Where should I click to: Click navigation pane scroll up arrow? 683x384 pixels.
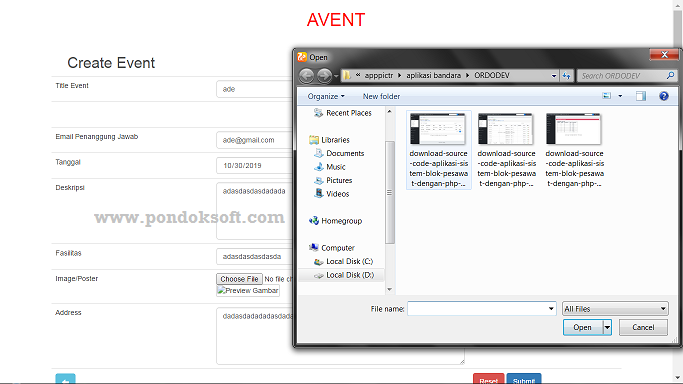[x=389, y=112]
